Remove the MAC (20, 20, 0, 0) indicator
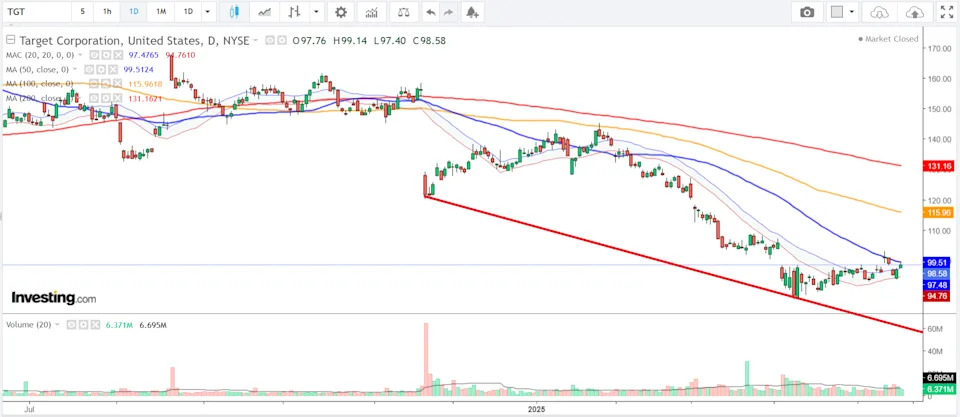 point(118,55)
